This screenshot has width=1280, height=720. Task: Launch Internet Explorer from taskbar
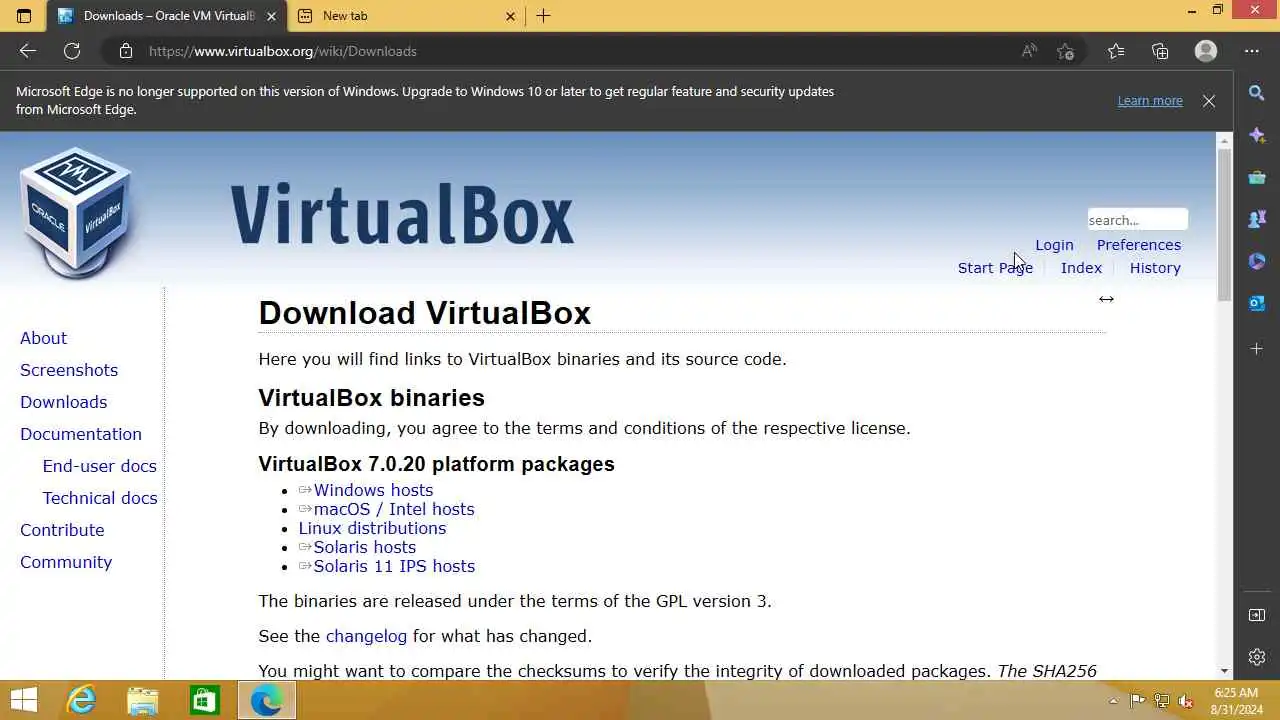[x=80, y=700]
